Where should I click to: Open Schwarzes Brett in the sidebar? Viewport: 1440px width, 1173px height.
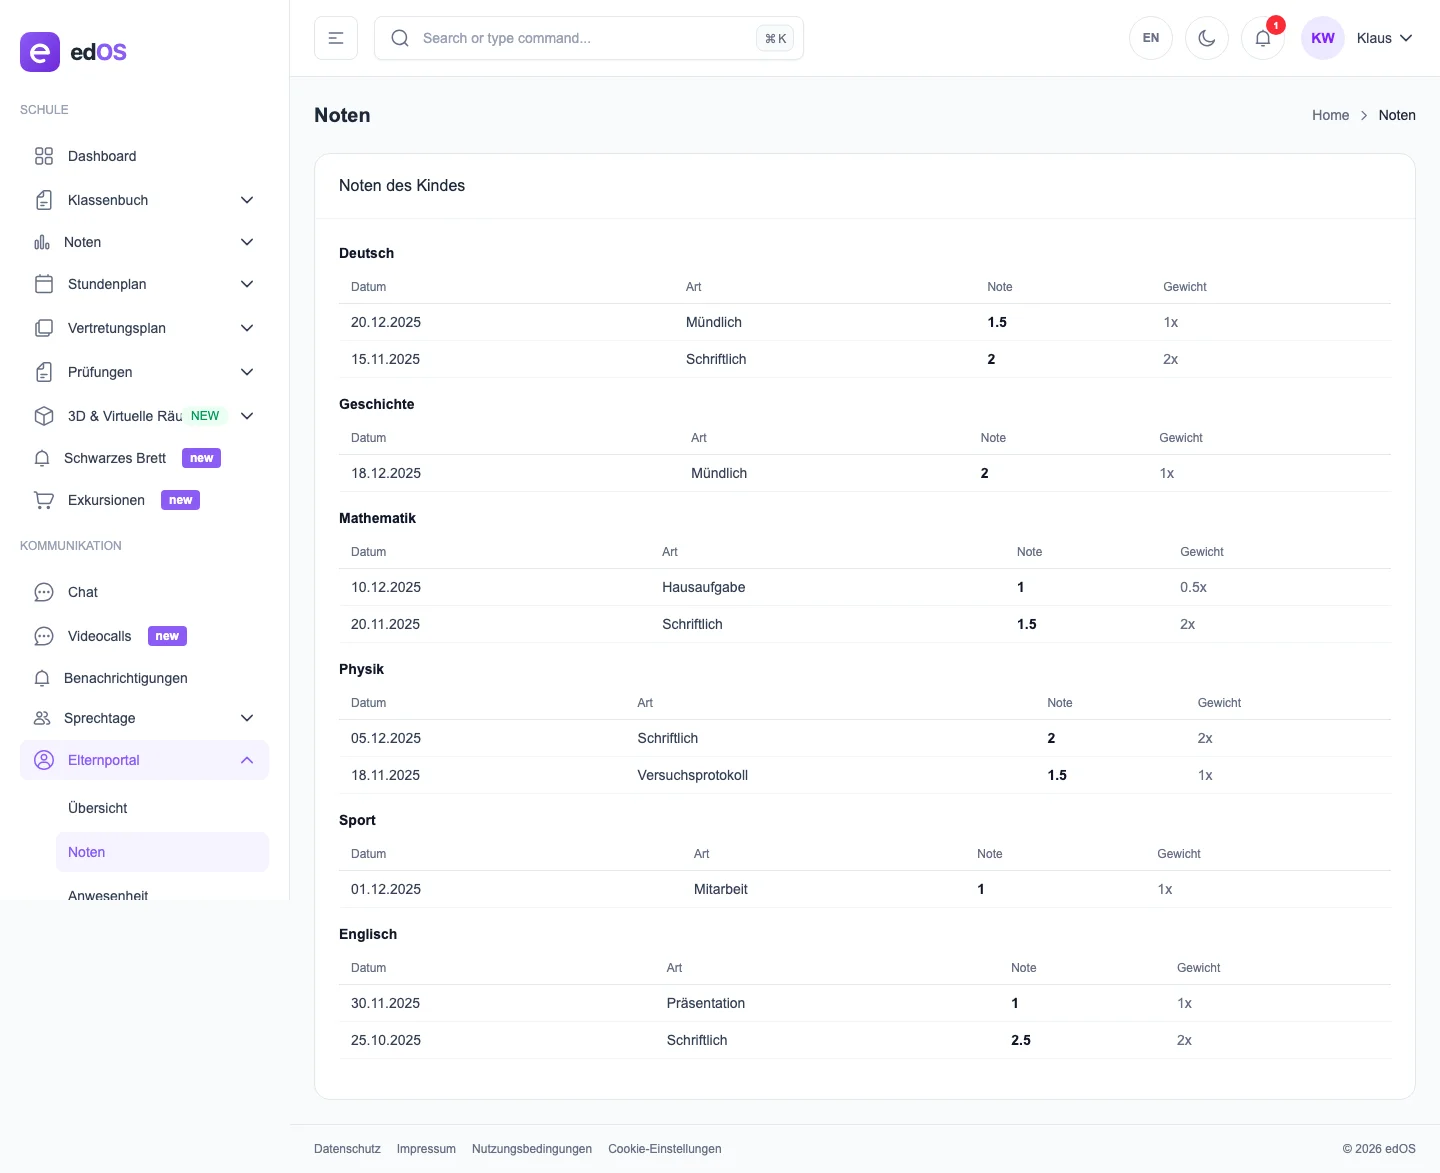point(115,458)
